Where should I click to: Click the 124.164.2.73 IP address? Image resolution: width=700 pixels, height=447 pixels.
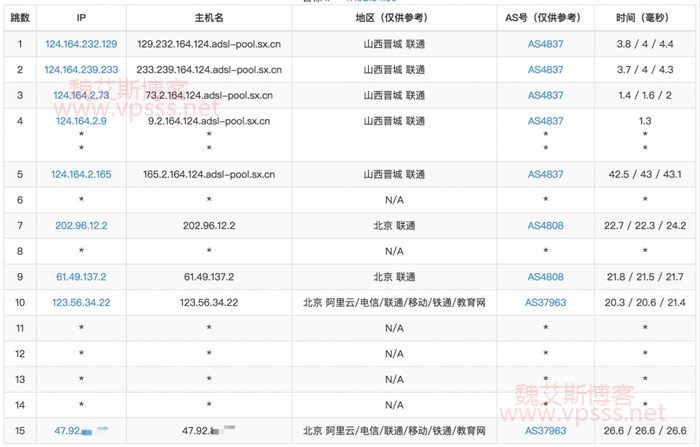[81, 95]
